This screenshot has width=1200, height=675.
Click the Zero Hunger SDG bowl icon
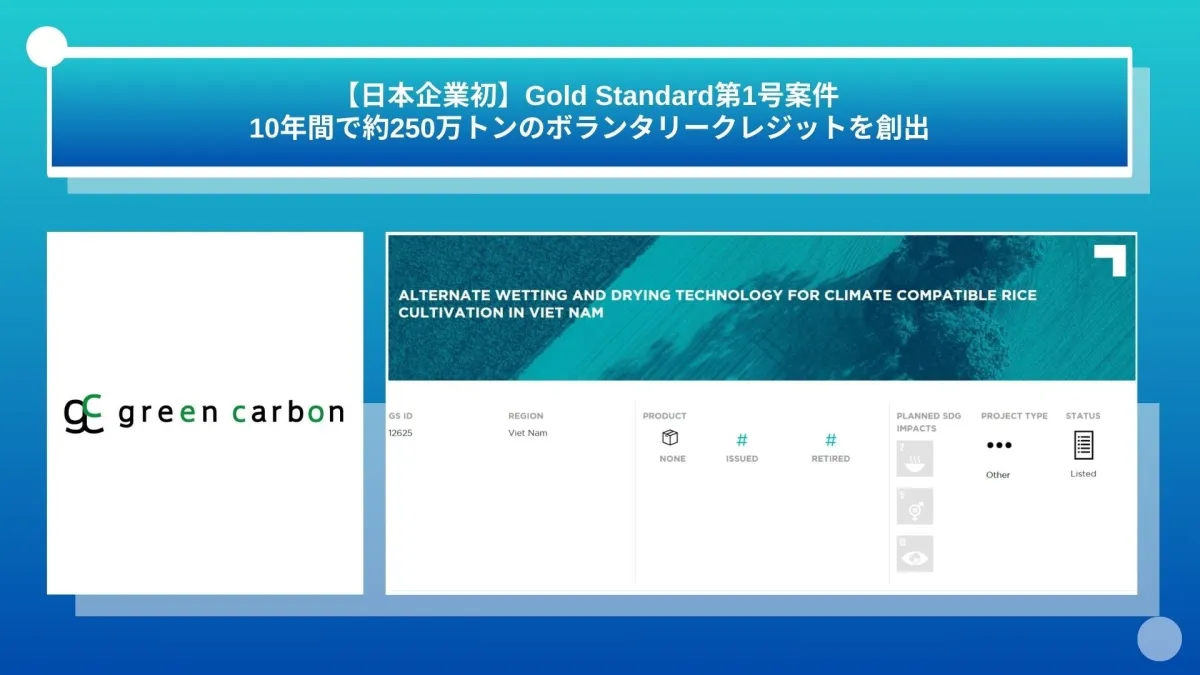pyautogui.click(x=914, y=459)
